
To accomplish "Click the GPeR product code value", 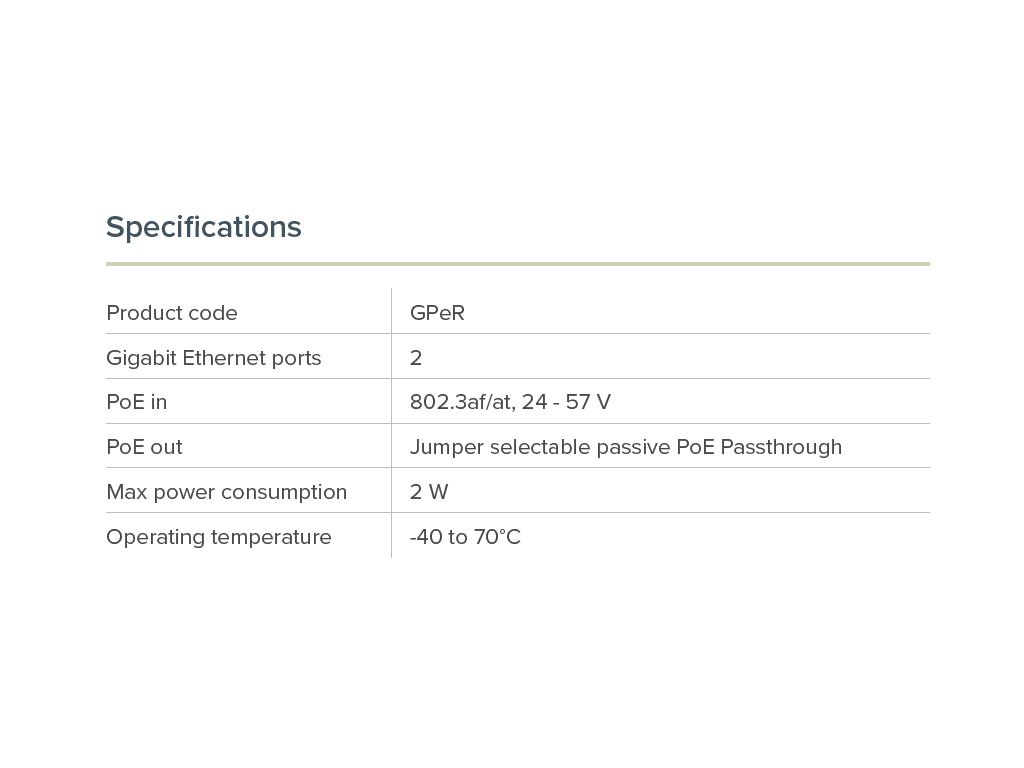I will point(437,313).
